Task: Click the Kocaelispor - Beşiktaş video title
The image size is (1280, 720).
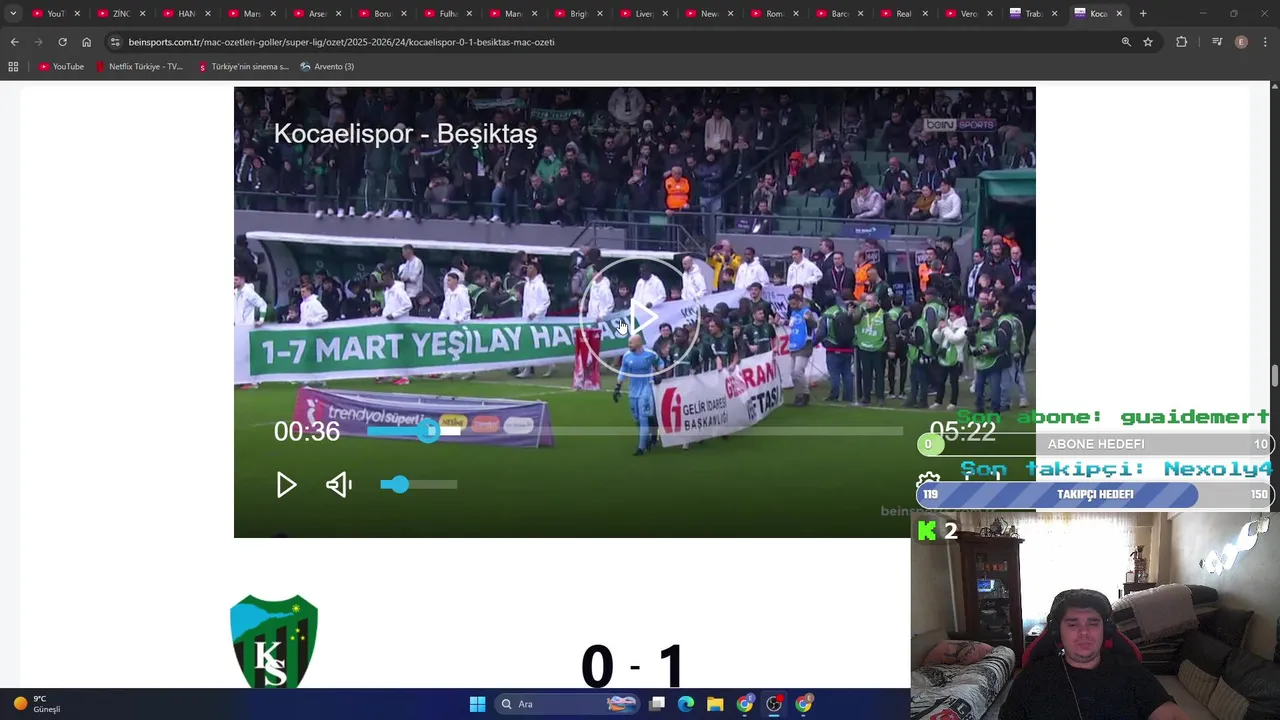Action: [405, 134]
